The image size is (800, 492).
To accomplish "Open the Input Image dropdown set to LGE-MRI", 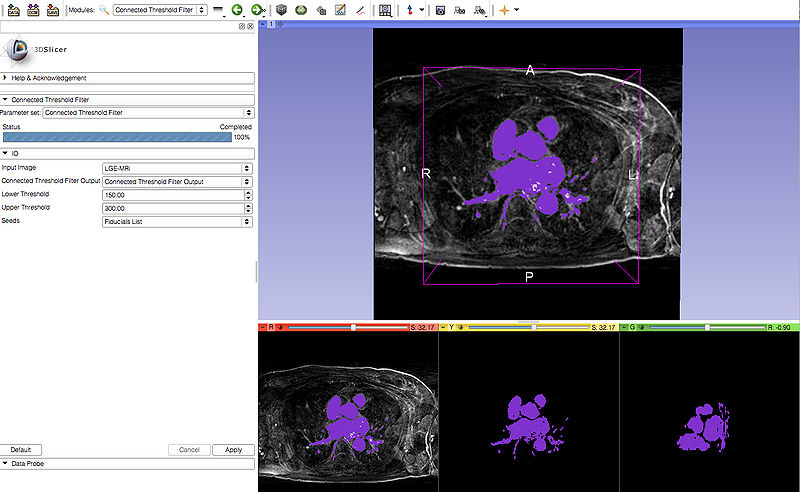I will click(x=176, y=168).
